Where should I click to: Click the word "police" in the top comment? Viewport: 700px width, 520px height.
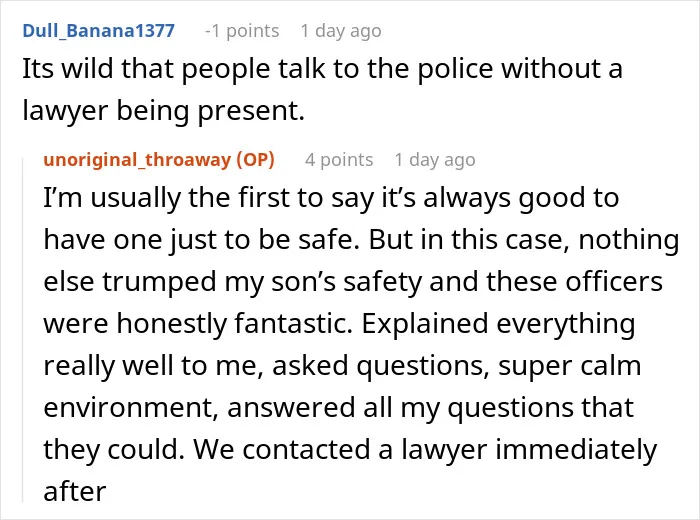click(x=455, y=70)
